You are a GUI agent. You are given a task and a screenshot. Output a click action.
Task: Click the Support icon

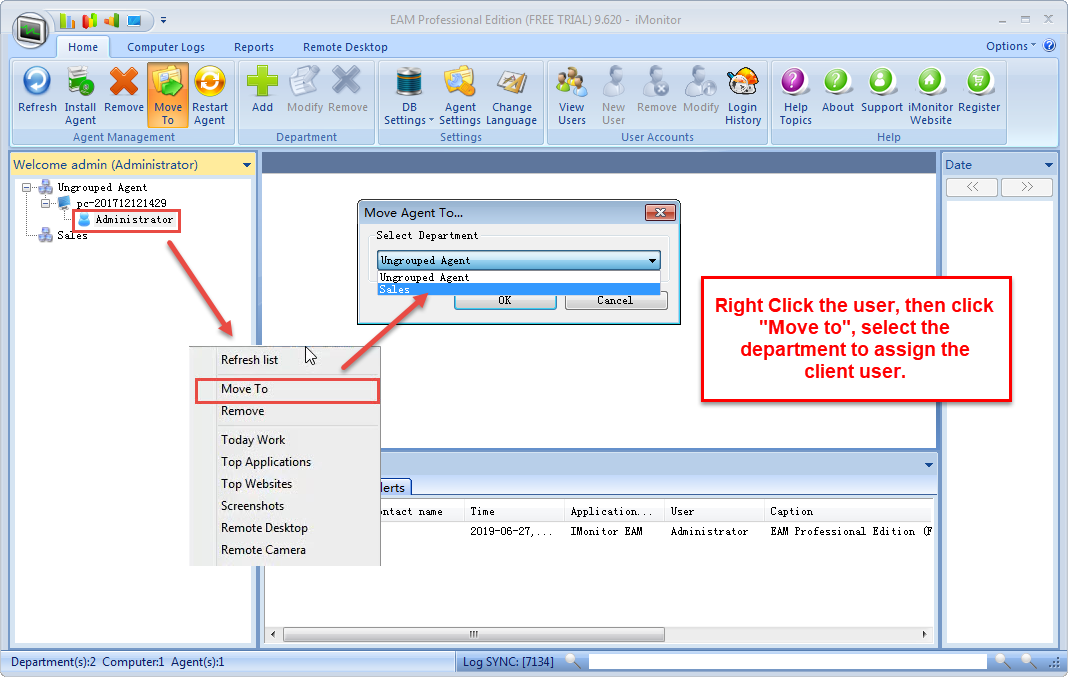click(881, 81)
